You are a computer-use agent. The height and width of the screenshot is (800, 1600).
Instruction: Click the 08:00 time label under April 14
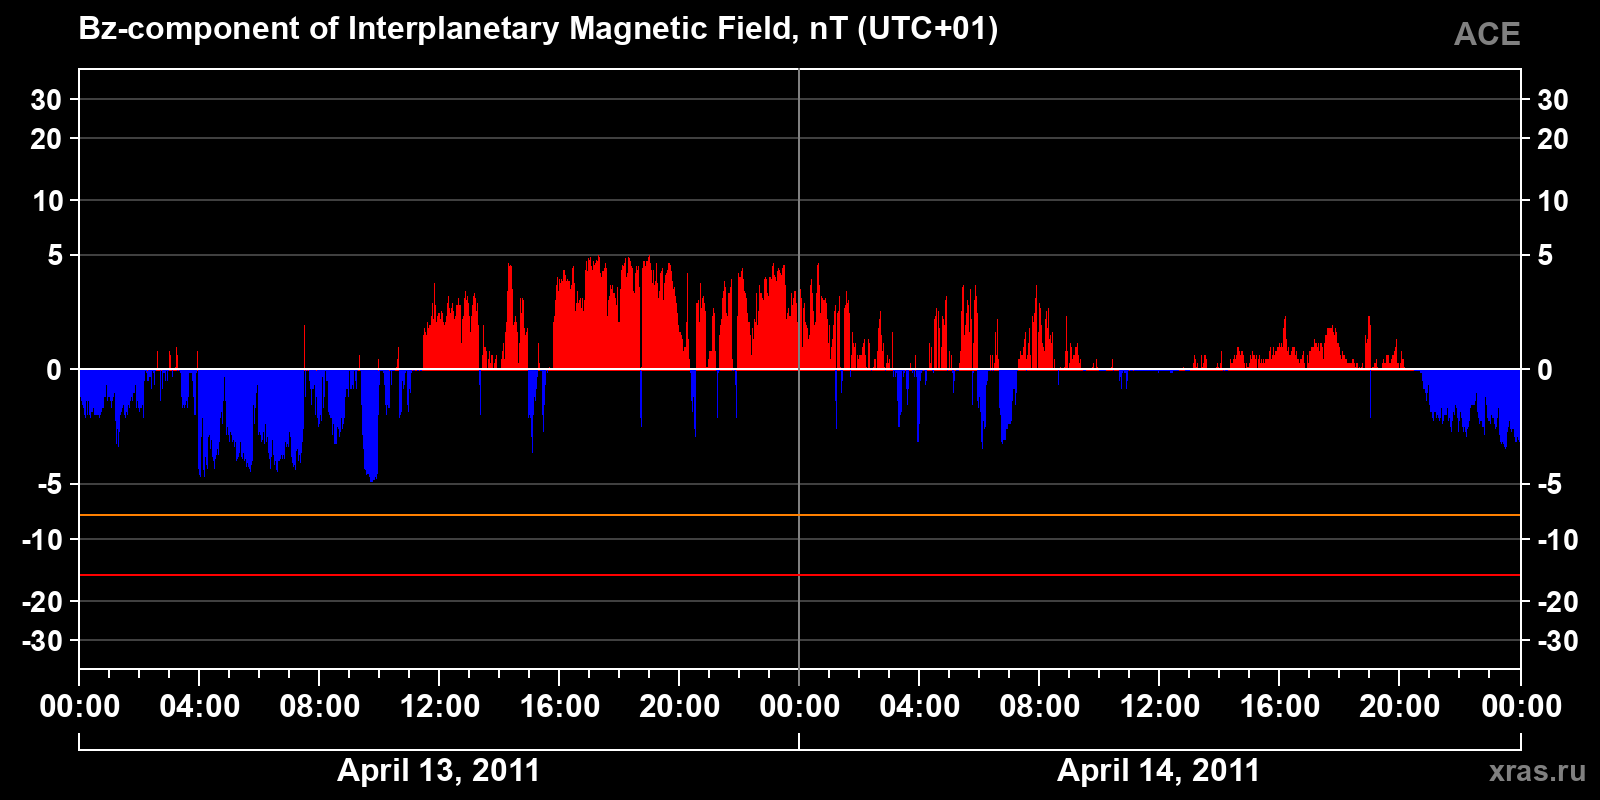(x=1039, y=706)
